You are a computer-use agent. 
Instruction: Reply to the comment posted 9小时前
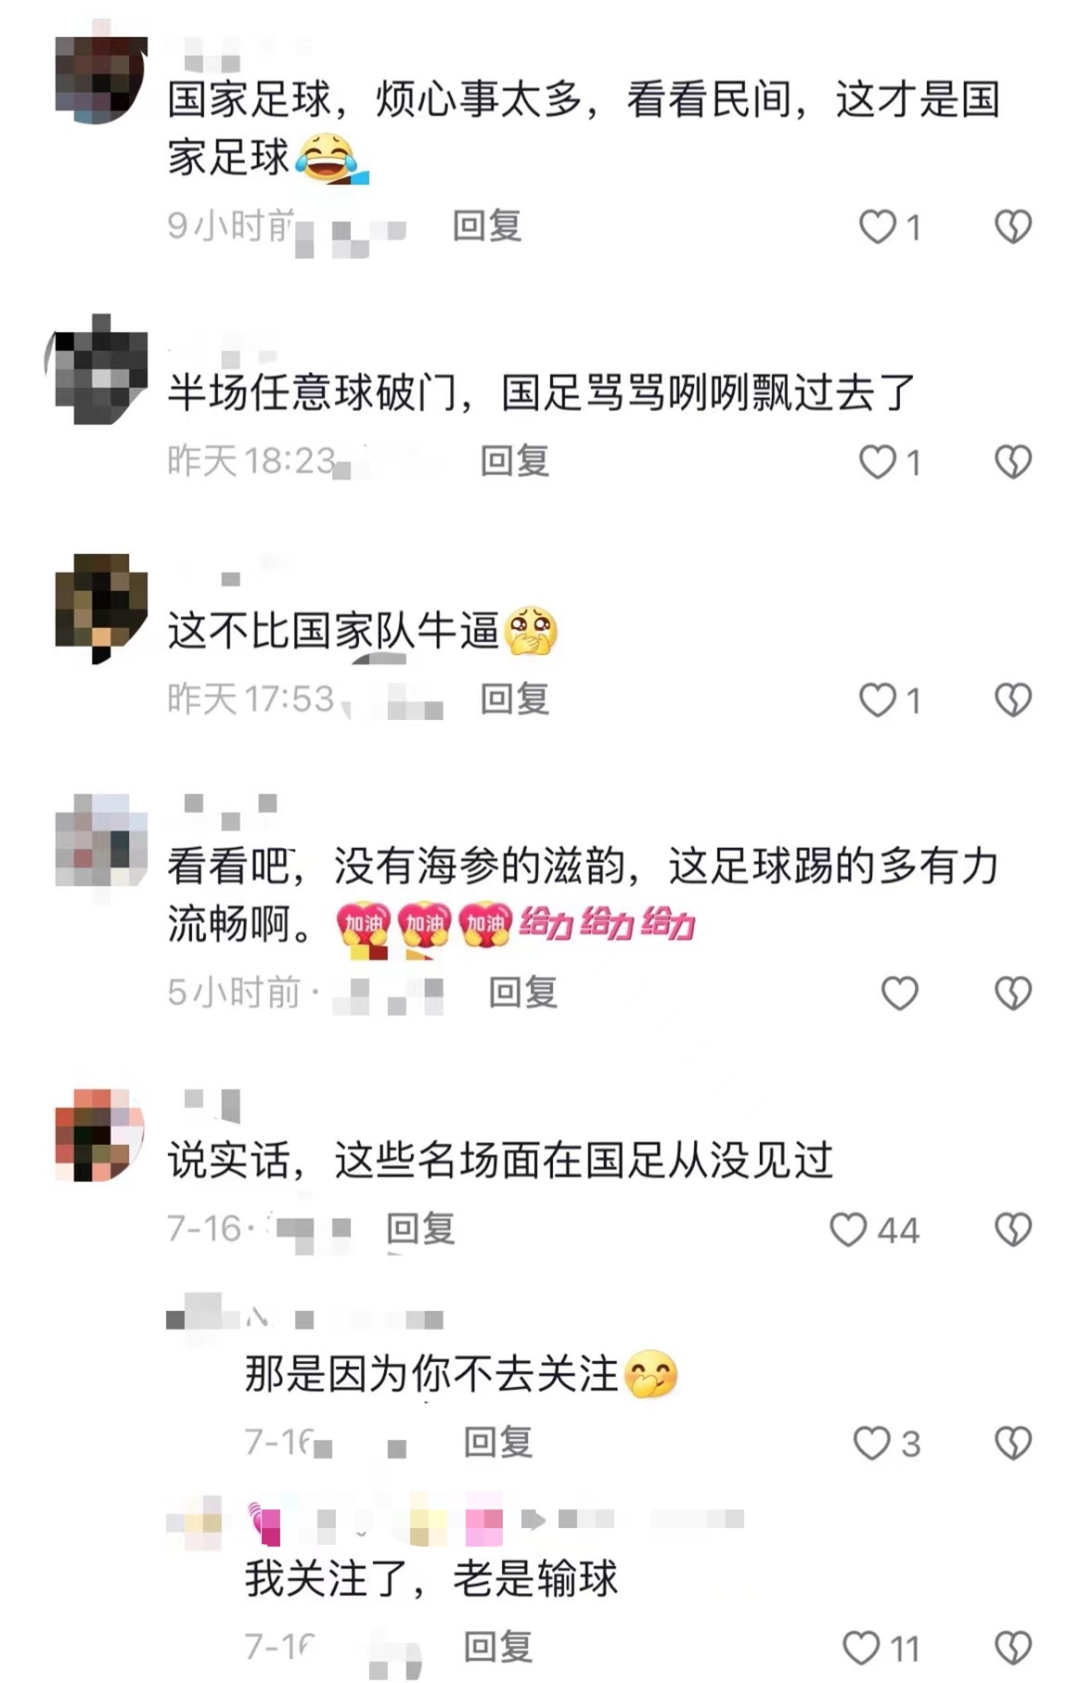pos(487,226)
